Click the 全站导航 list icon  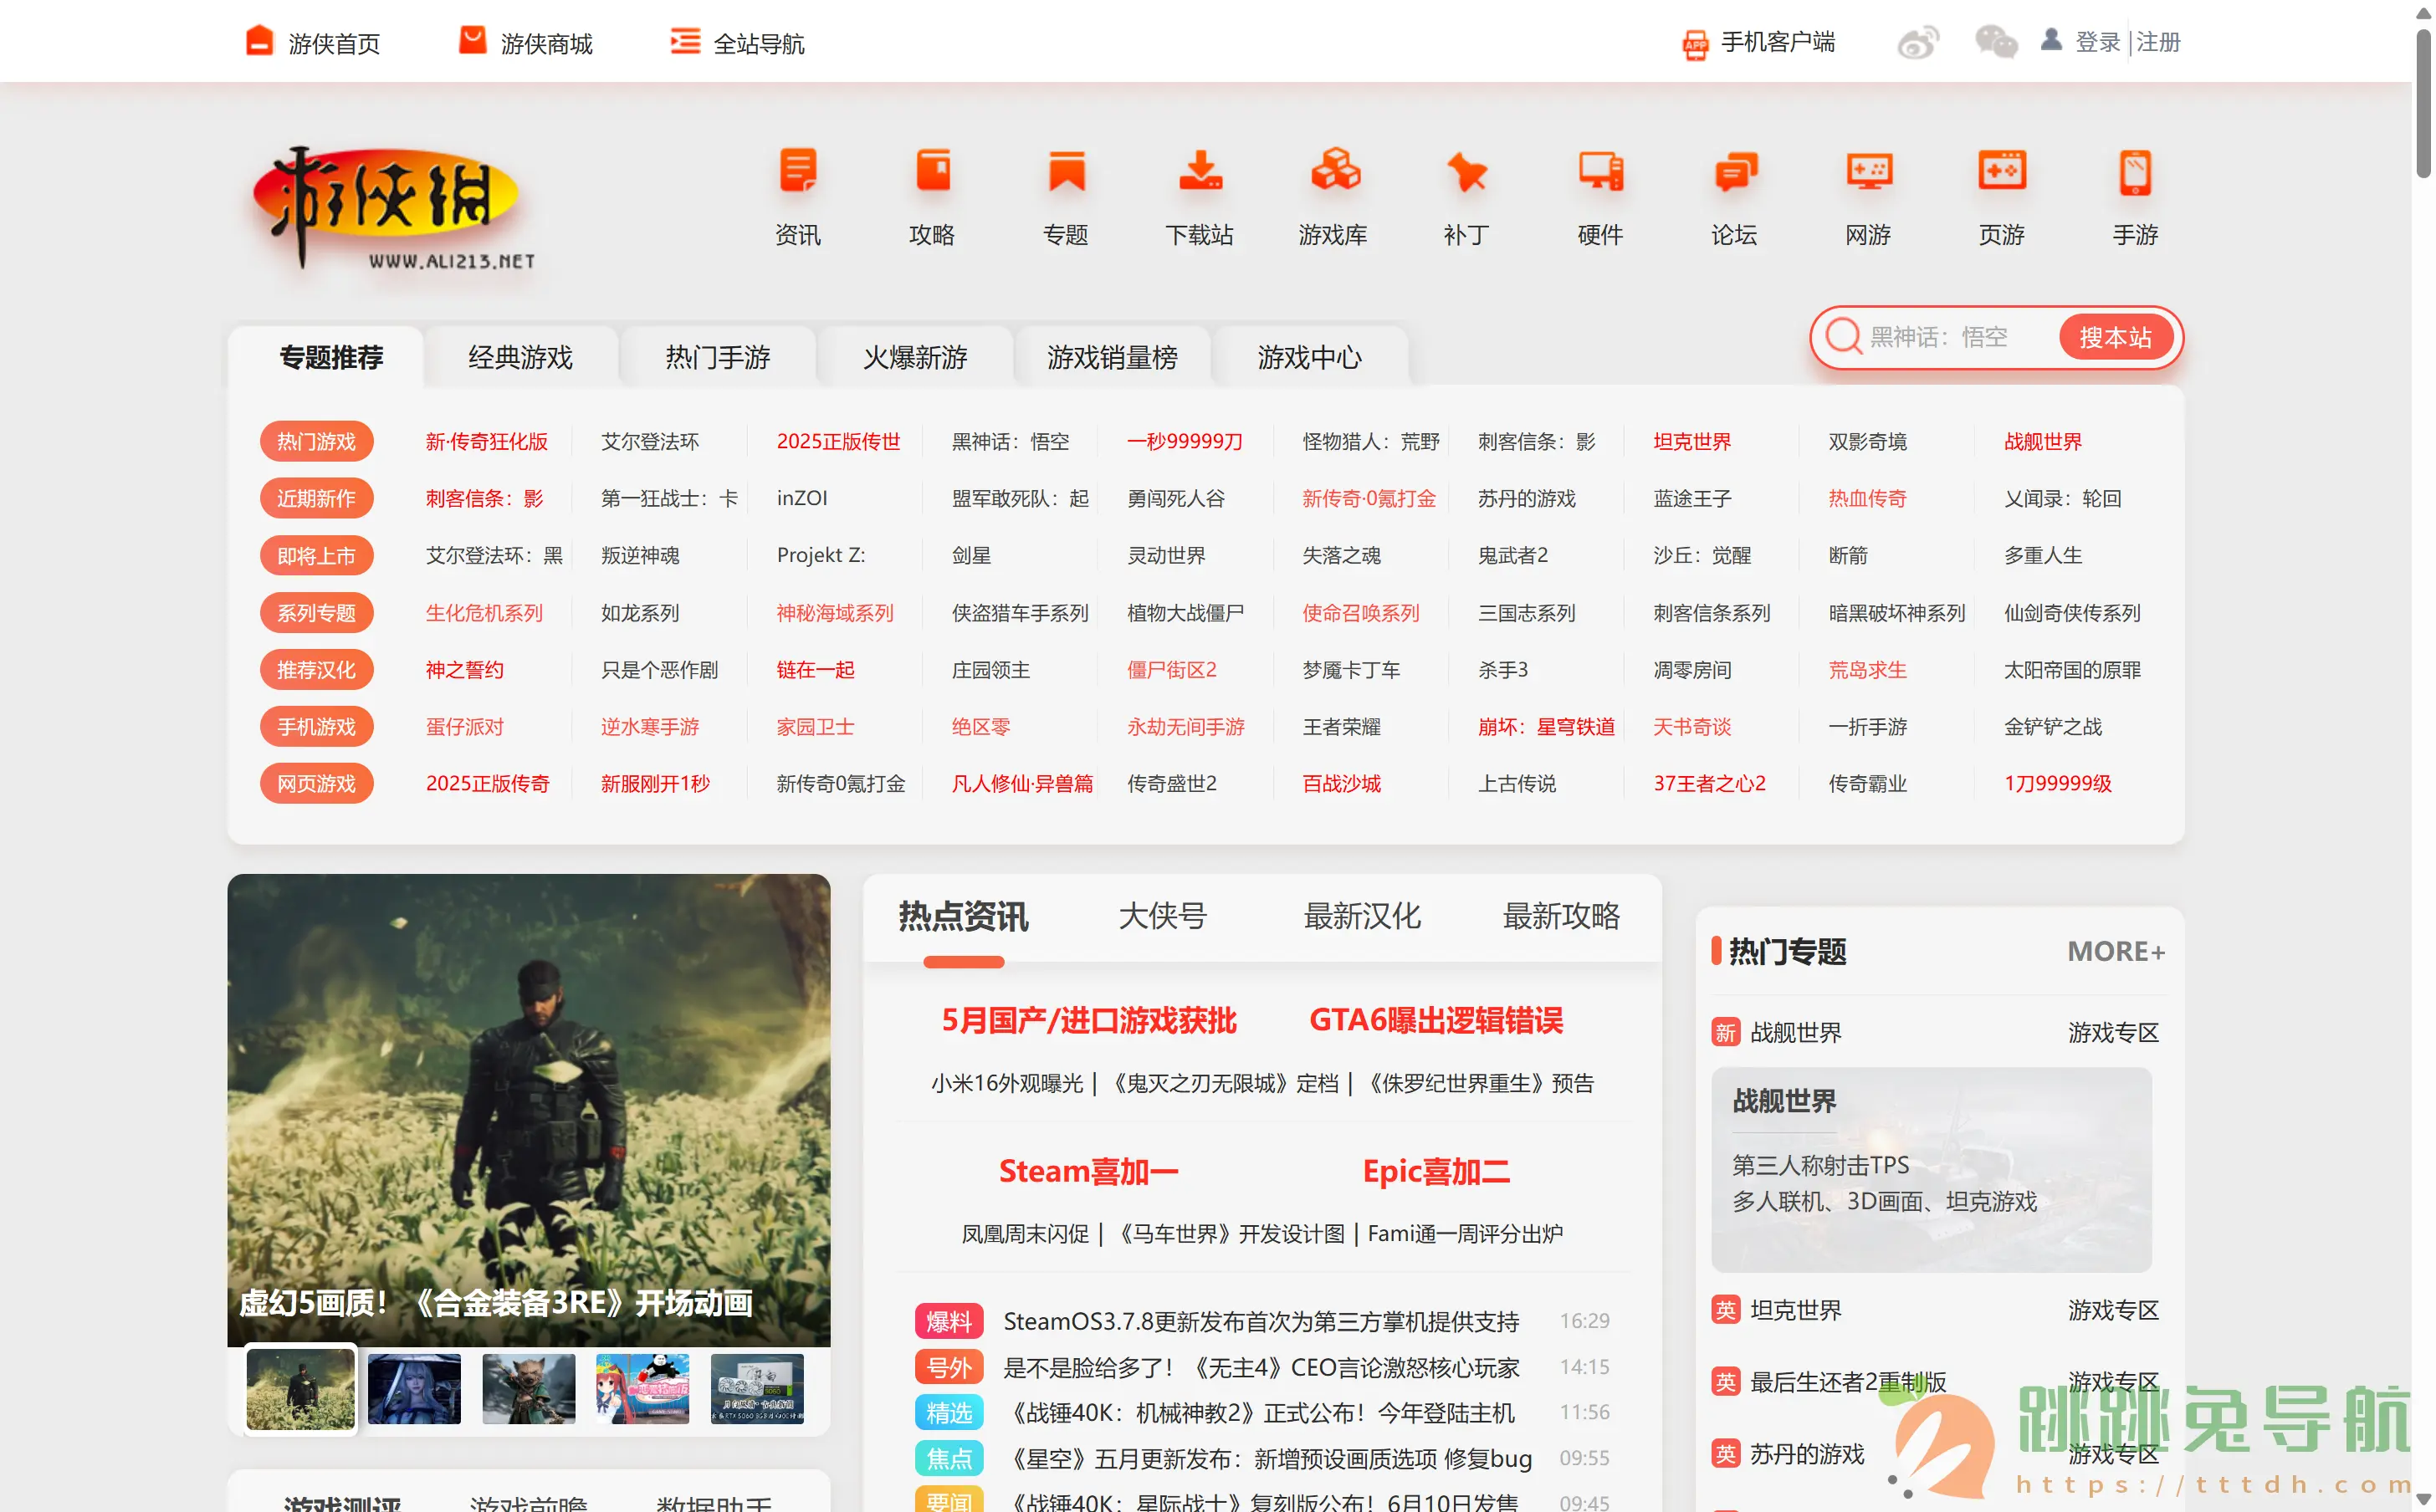coord(685,41)
